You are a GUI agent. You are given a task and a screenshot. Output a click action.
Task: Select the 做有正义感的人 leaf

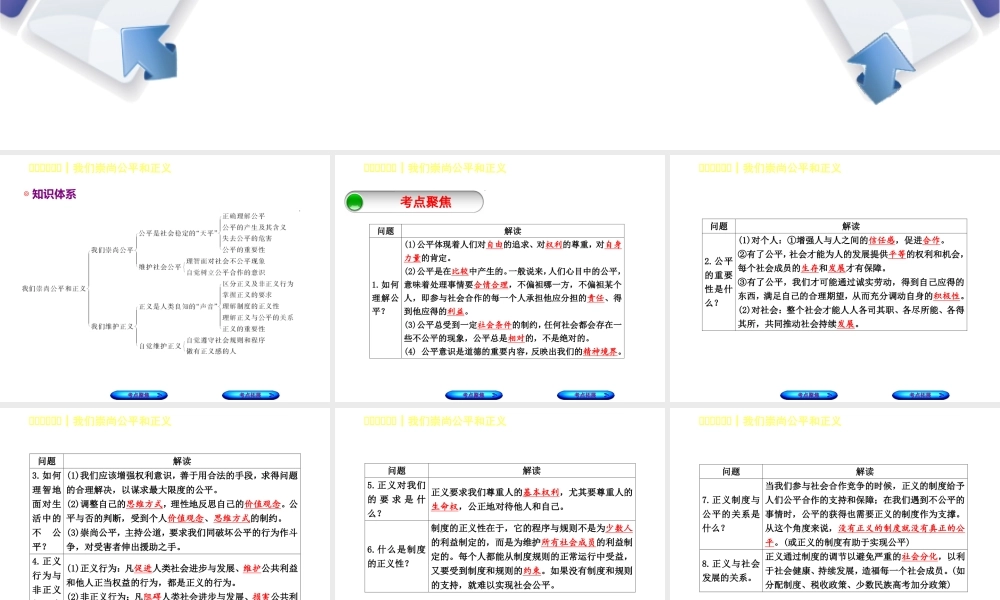(x=211, y=351)
